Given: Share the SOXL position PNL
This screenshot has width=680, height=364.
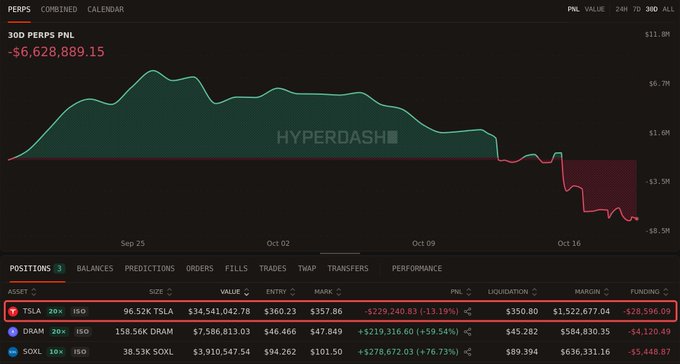Looking at the screenshot, I should [x=468, y=352].
